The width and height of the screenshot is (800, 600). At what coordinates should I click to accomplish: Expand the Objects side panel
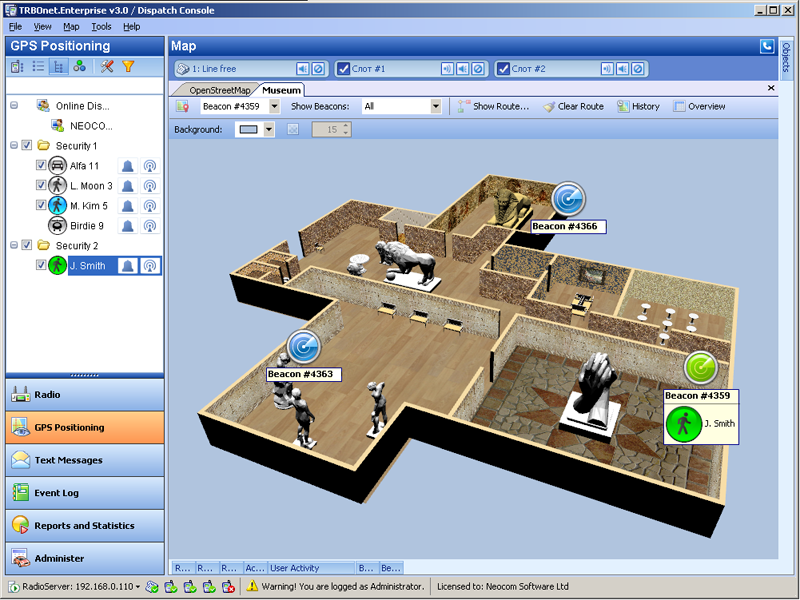click(x=786, y=58)
